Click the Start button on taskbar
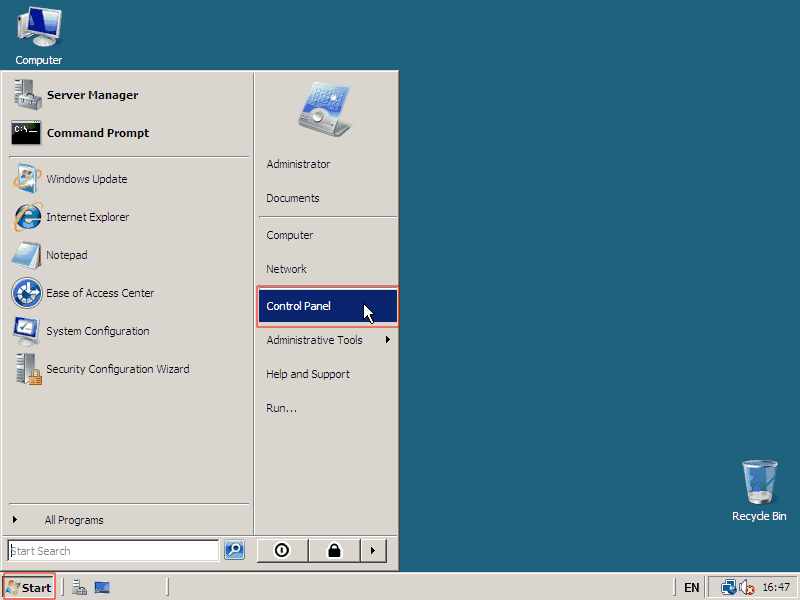800x600 pixels. pos(29,587)
